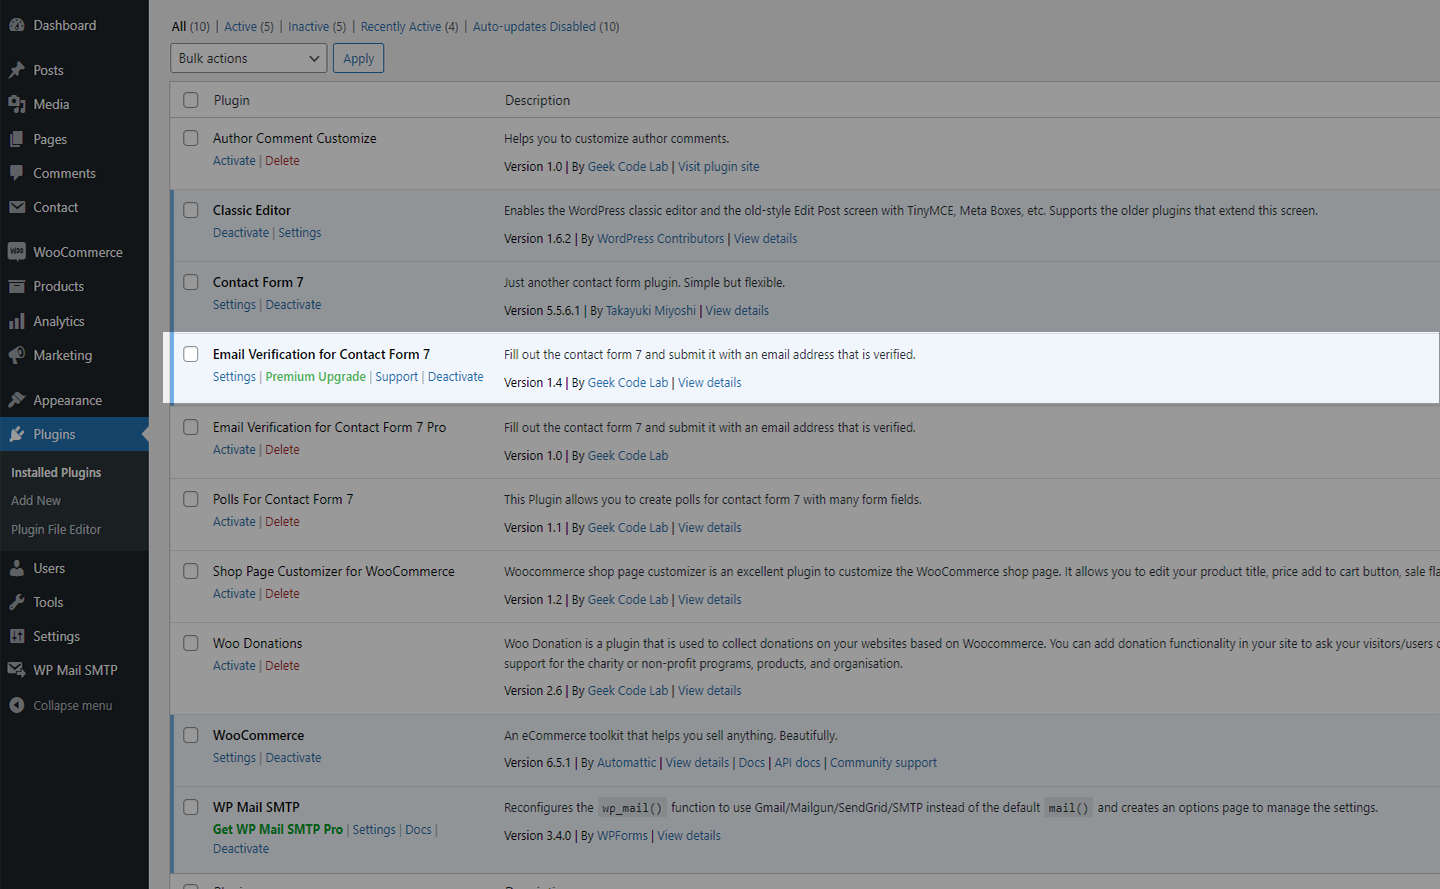Click the Support link for Email Verification
The image size is (1440, 889).
(397, 376)
